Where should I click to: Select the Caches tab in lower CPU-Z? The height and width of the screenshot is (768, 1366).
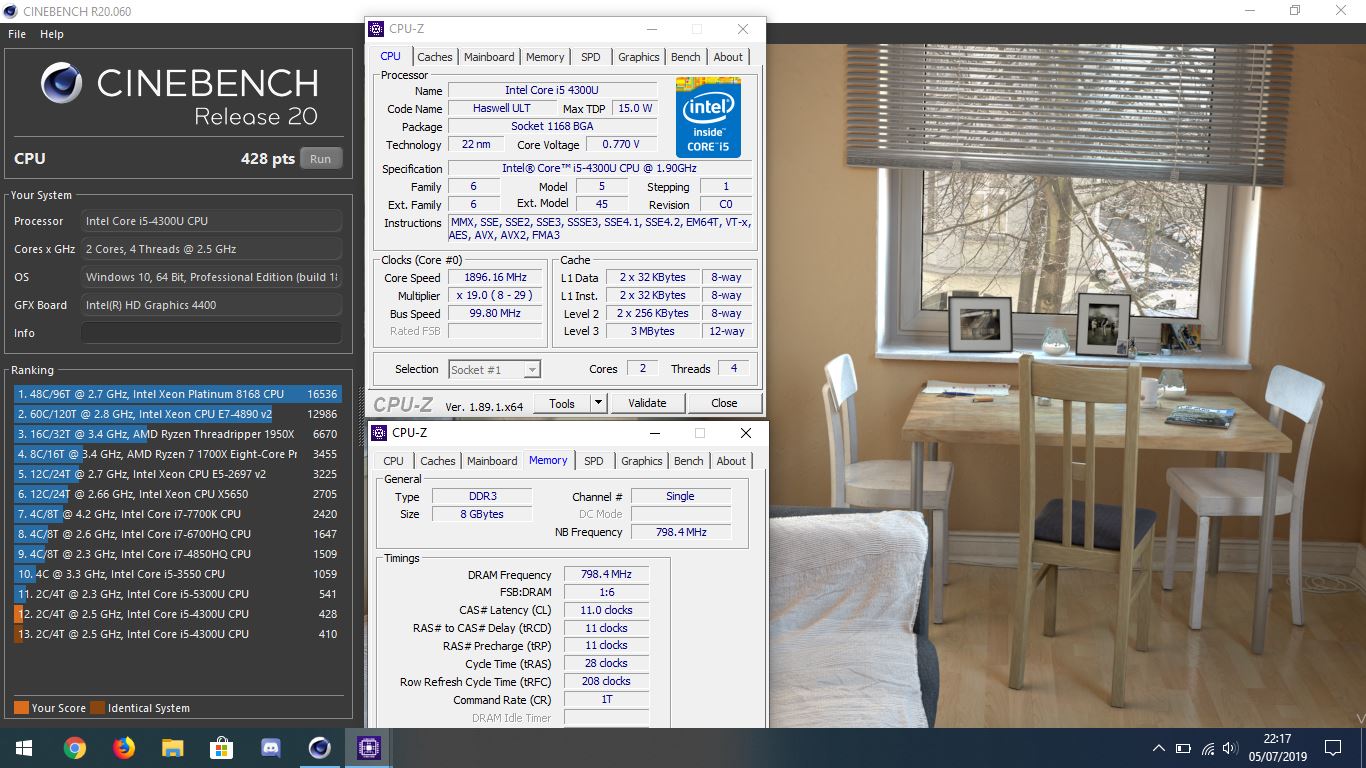tap(438, 461)
